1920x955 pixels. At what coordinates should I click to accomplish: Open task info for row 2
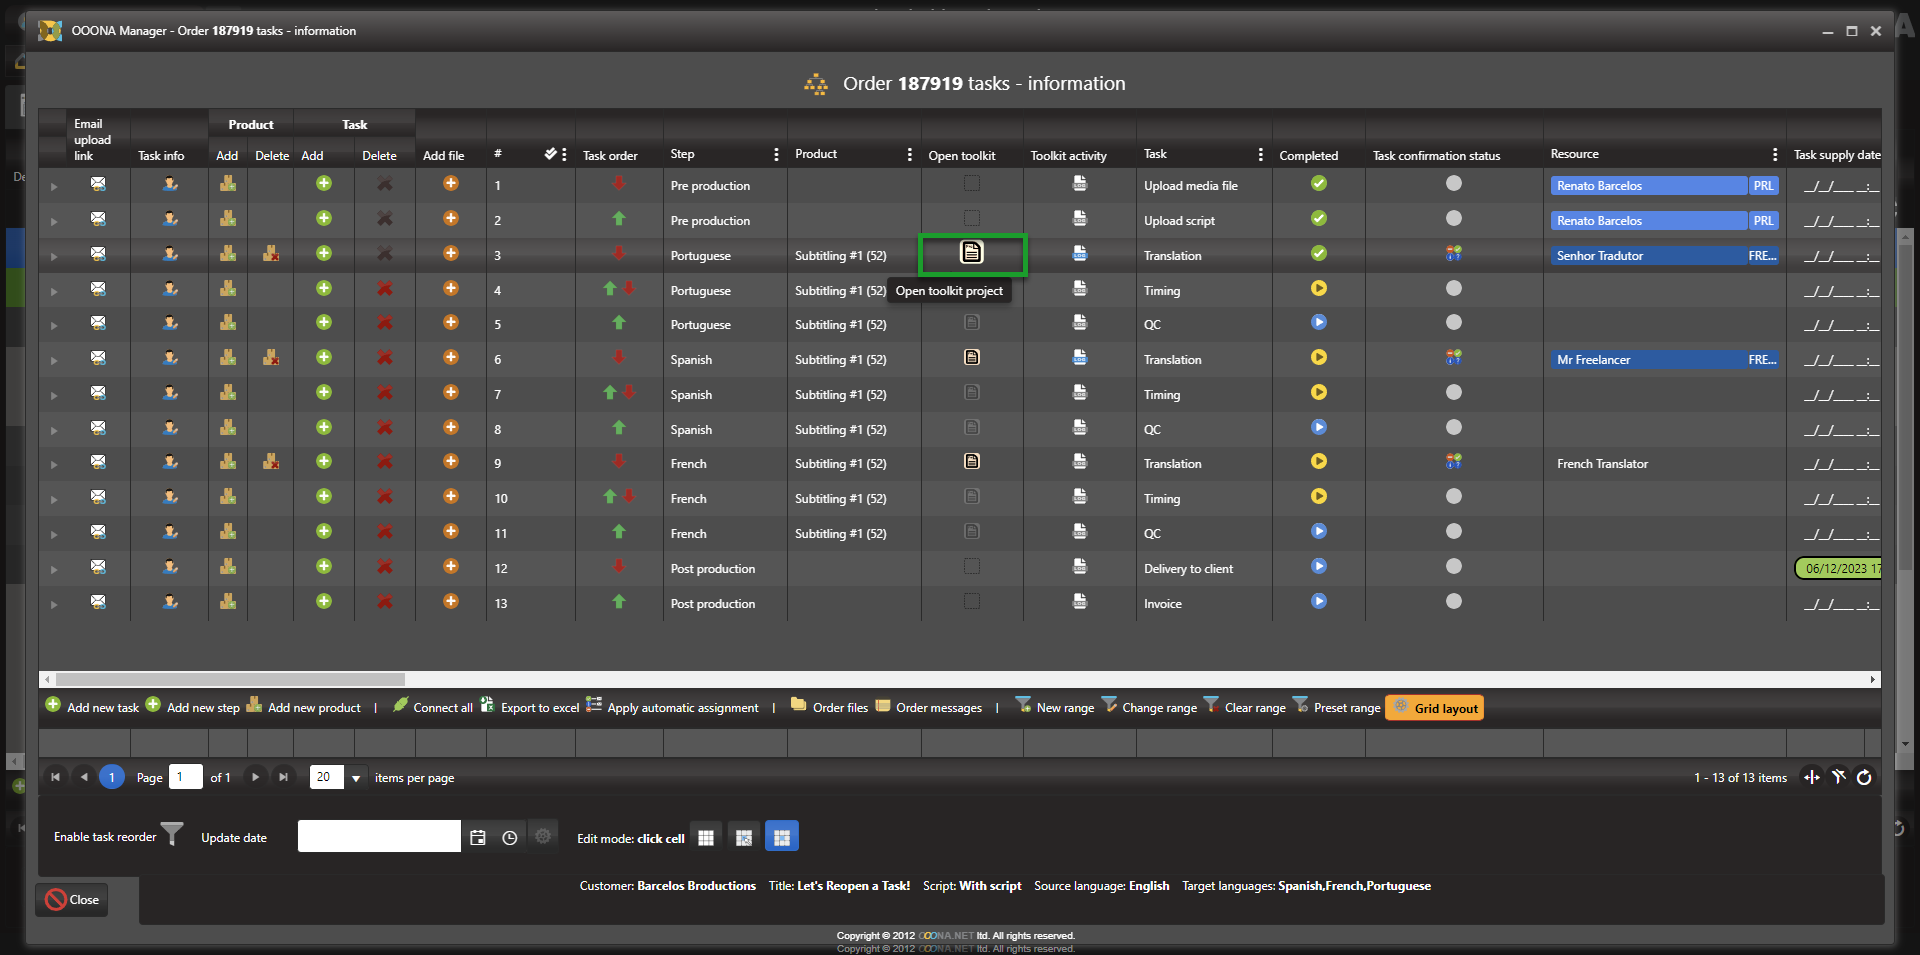[x=170, y=219]
